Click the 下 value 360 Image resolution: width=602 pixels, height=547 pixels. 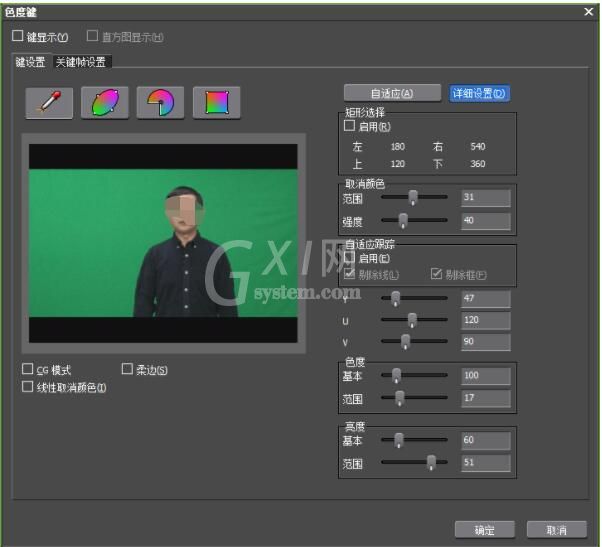[478, 164]
